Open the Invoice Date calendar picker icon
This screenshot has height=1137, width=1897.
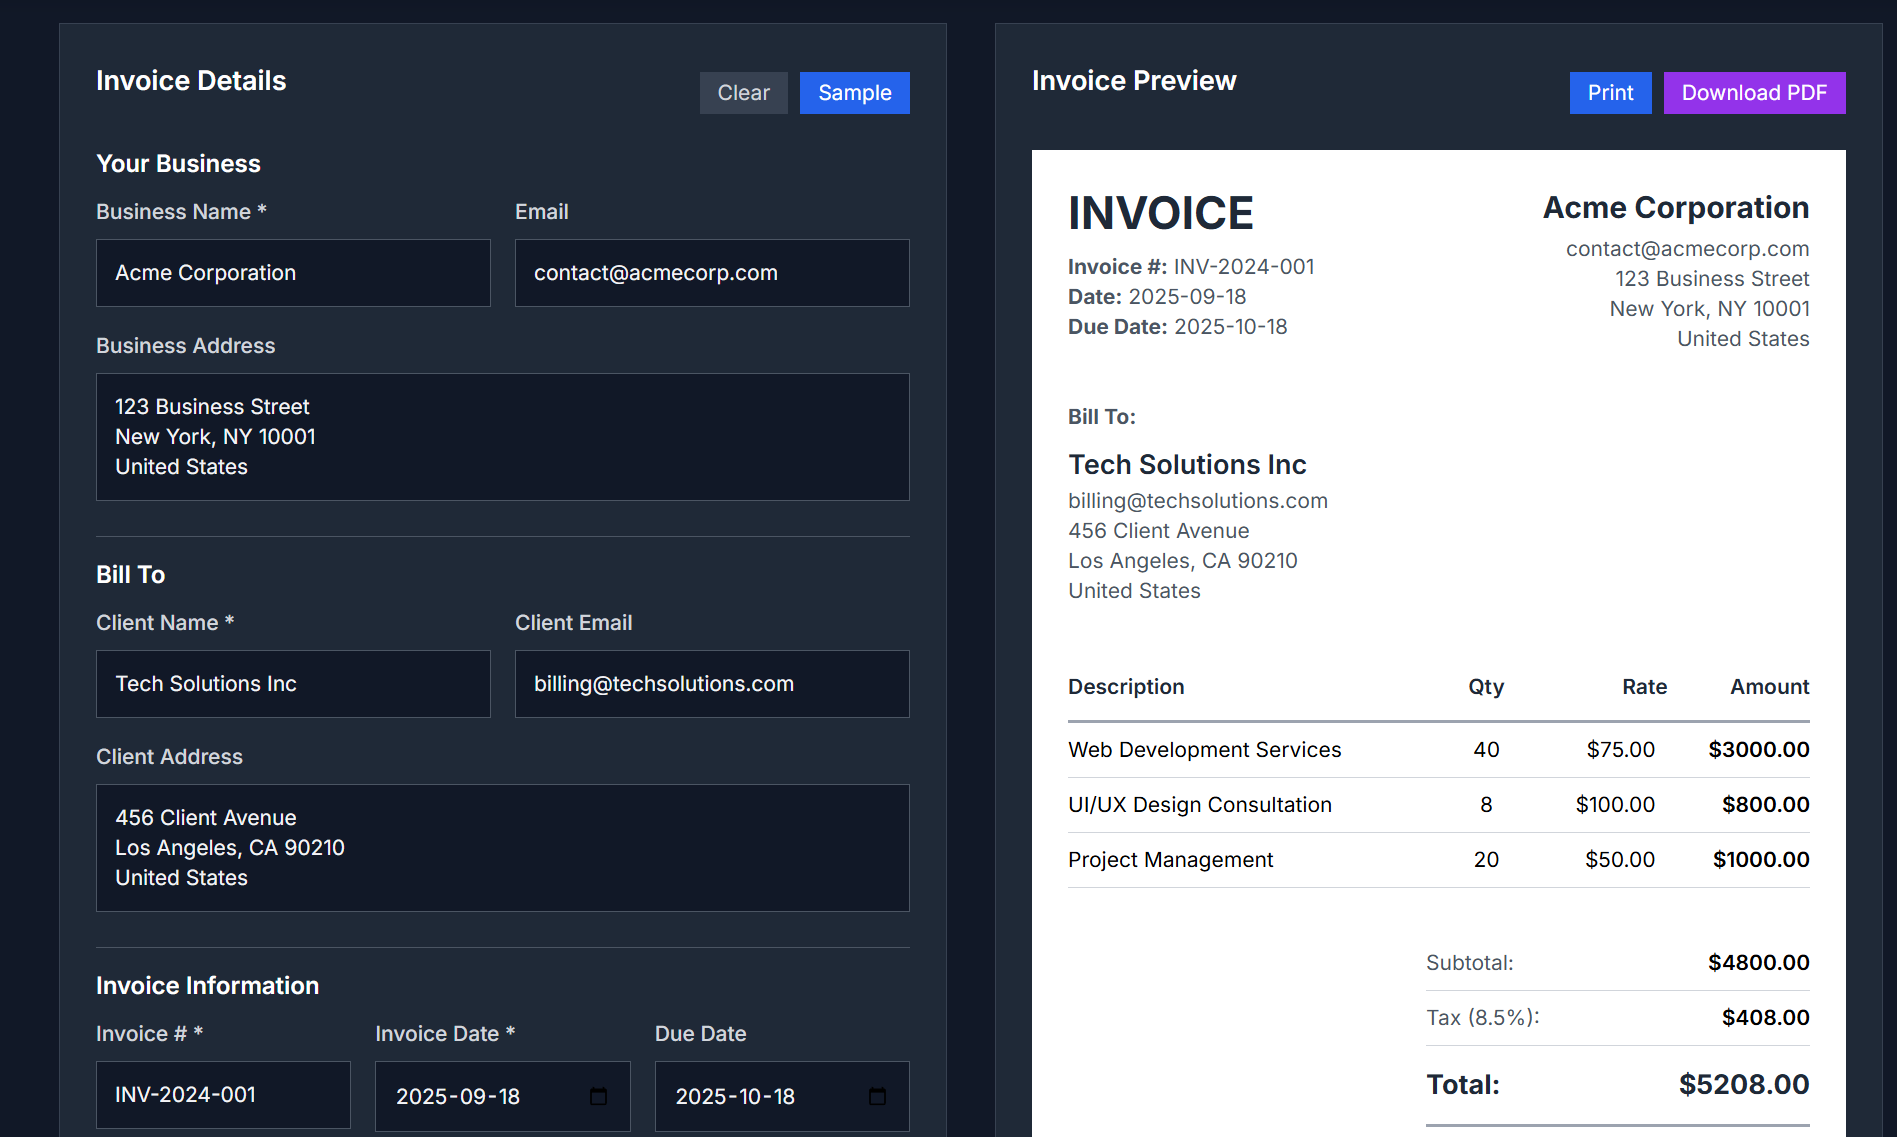tap(598, 1096)
